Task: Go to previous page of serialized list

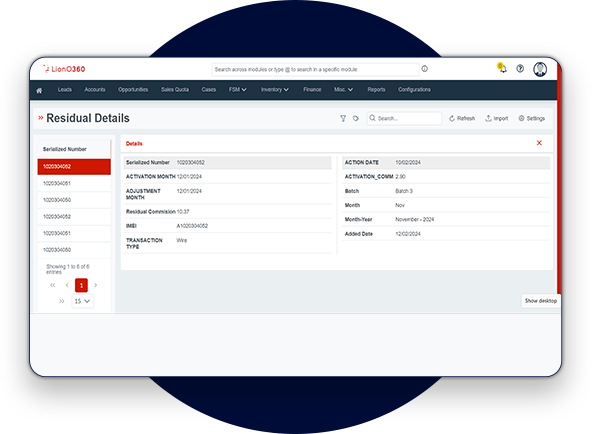Action: [x=67, y=285]
